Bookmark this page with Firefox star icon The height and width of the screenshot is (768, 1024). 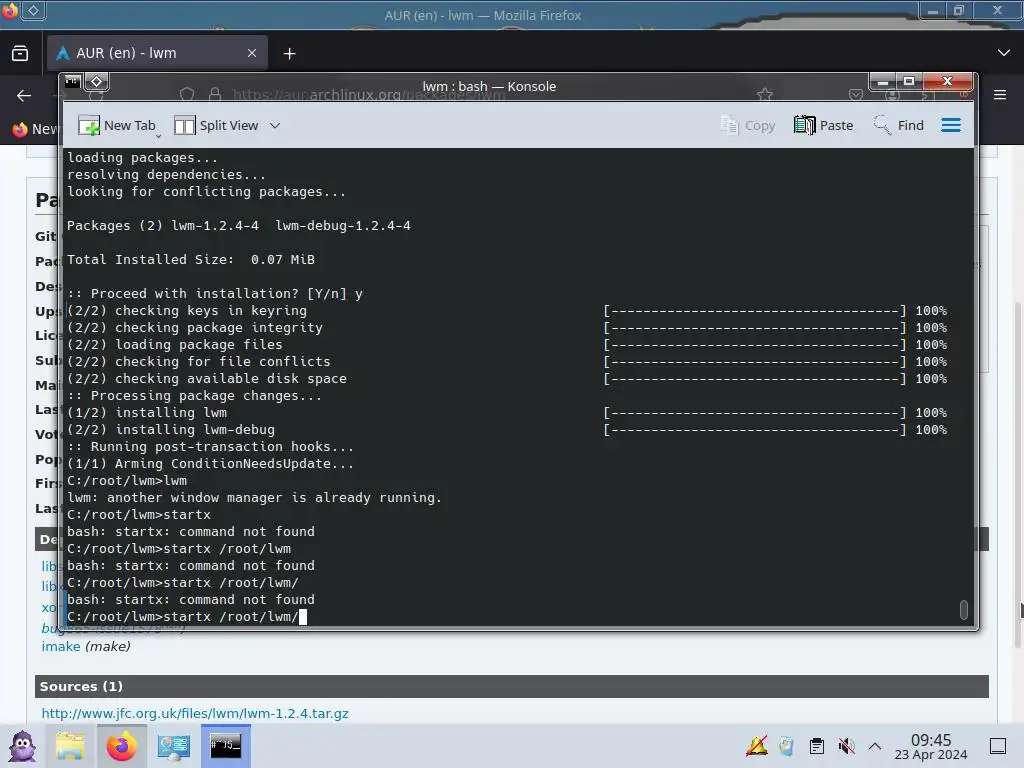pyautogui.click(x=765, y=95)
